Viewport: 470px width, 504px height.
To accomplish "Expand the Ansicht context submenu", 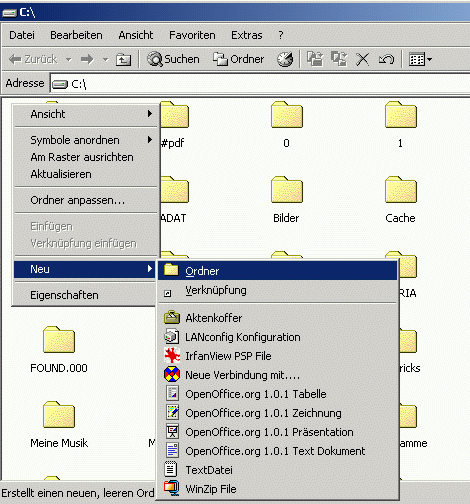I will tap(86, 114).
